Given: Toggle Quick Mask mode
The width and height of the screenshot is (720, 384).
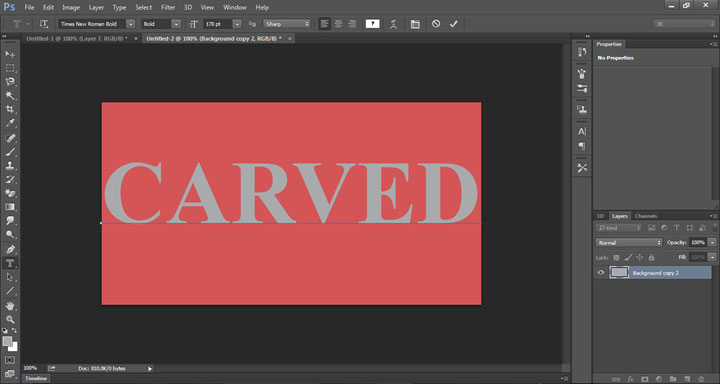Looking at the screenshot, I should click(x=10, y=360).
